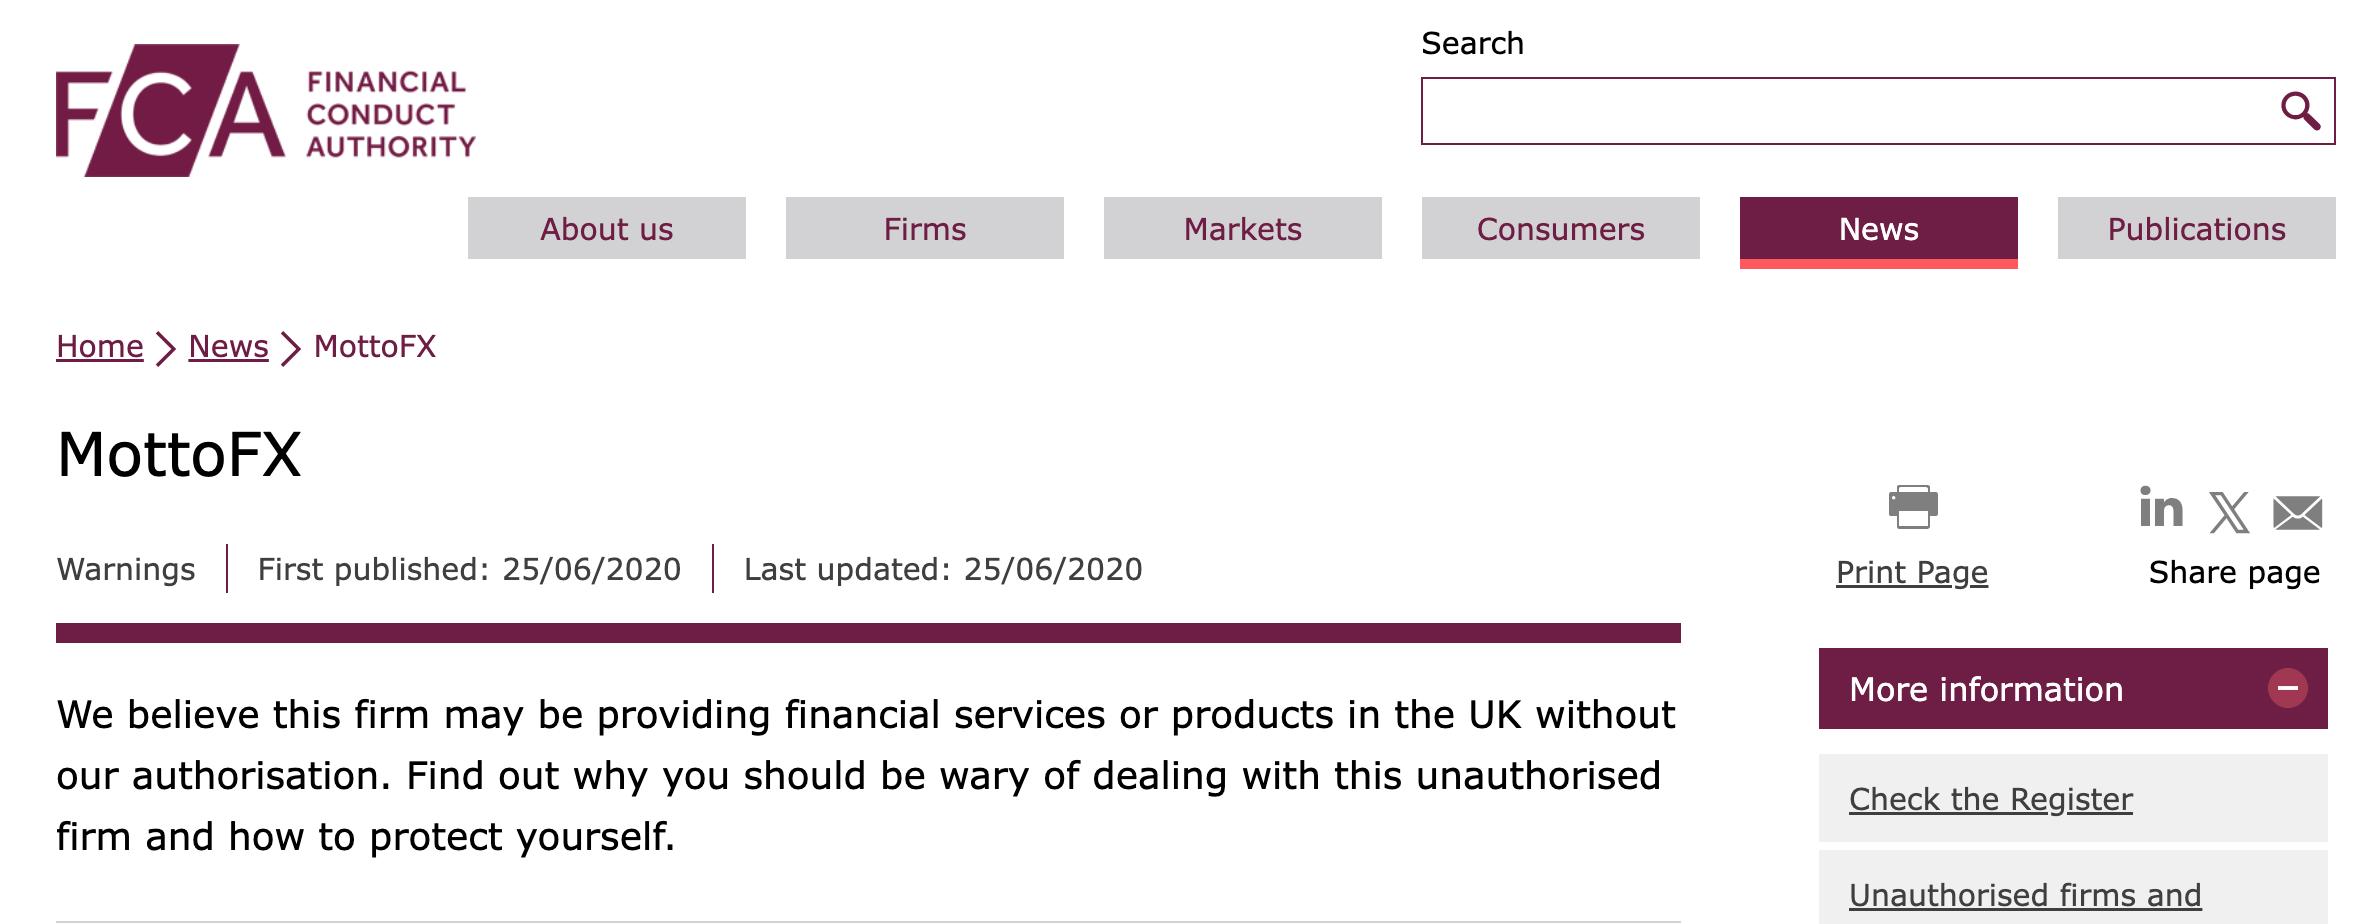Select the News tab
Image resolution: width=2358 pixels, height=924 pixels.
coord(1878,229)
